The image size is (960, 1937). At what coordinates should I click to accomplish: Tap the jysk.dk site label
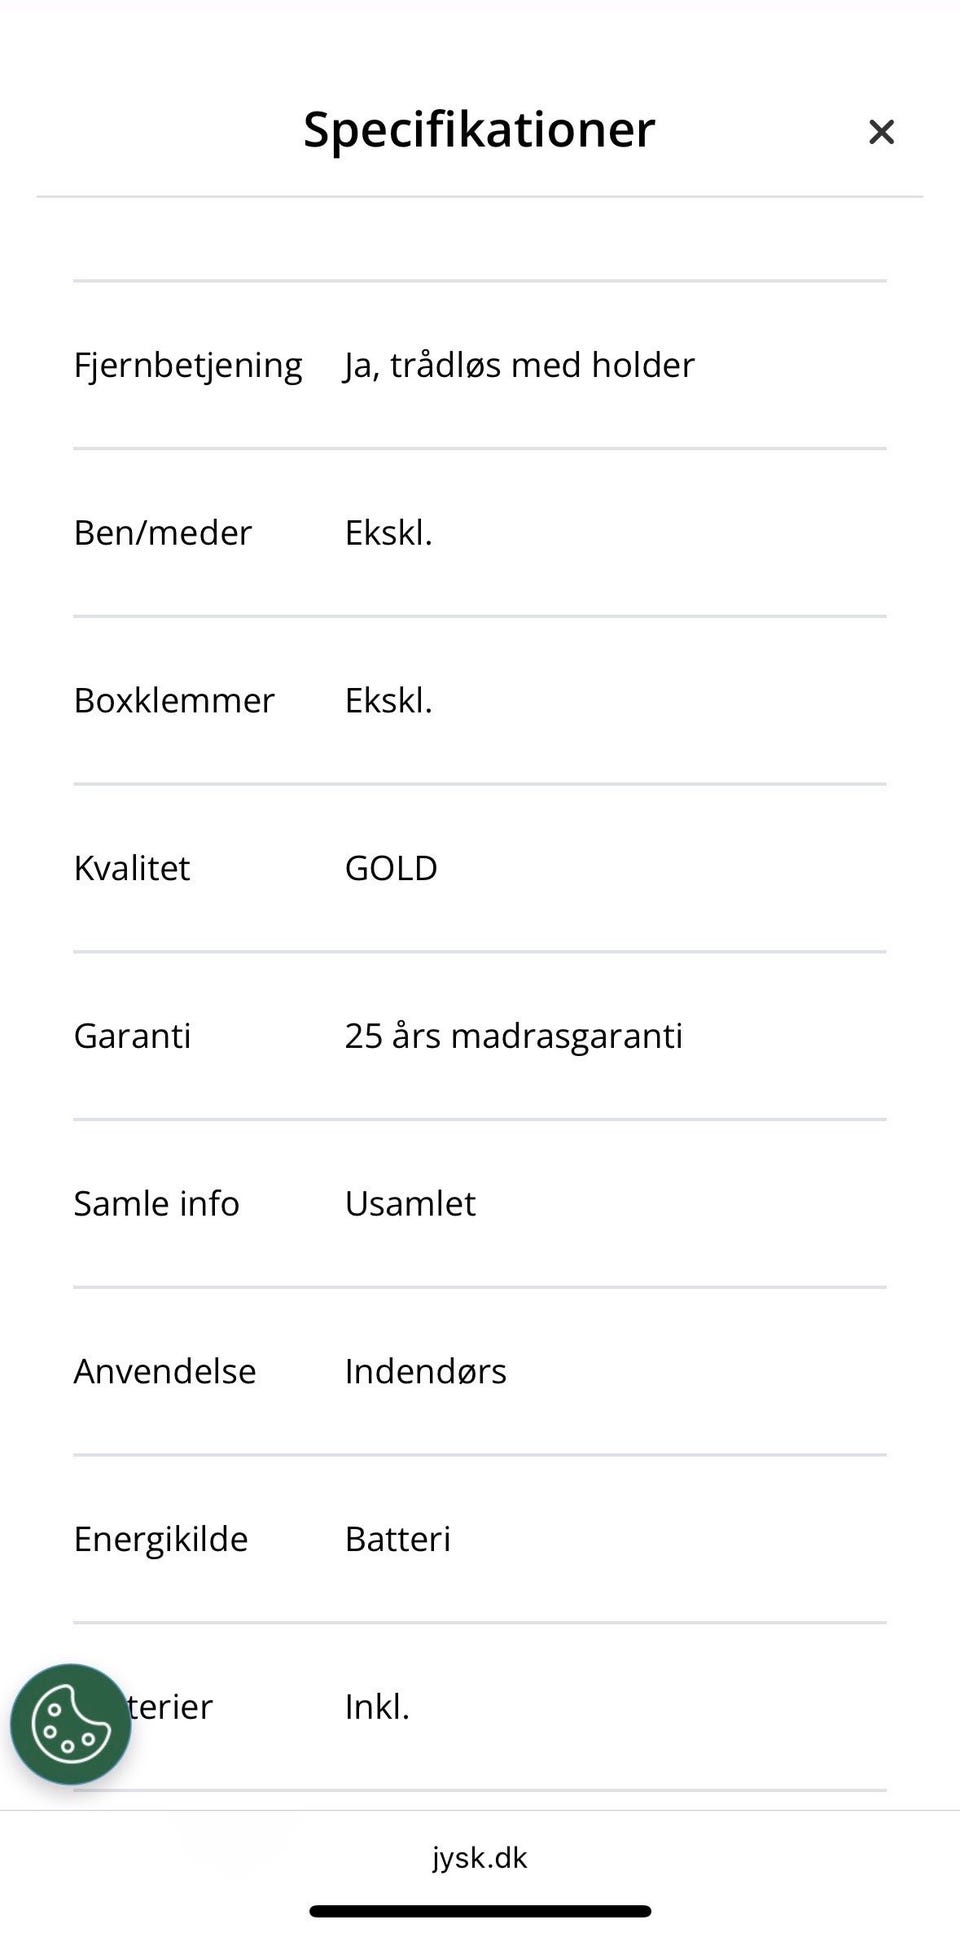[x=479, y=1858]
